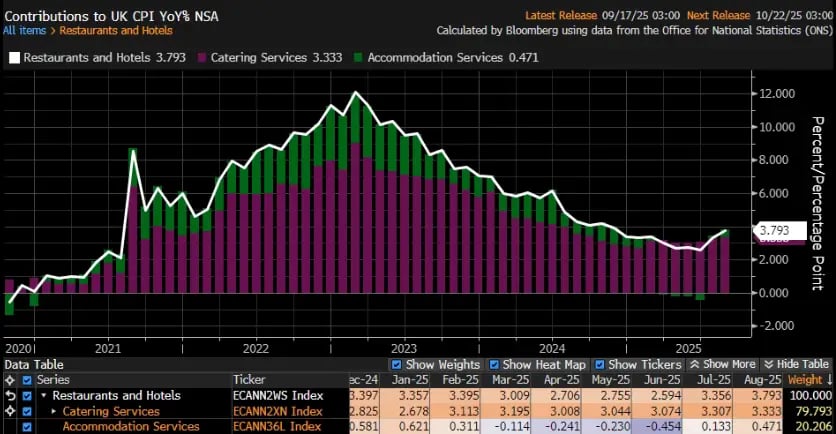Click the 3.793 value label on axis
Viewport: 836px width, 434px height.
(776, 231)
